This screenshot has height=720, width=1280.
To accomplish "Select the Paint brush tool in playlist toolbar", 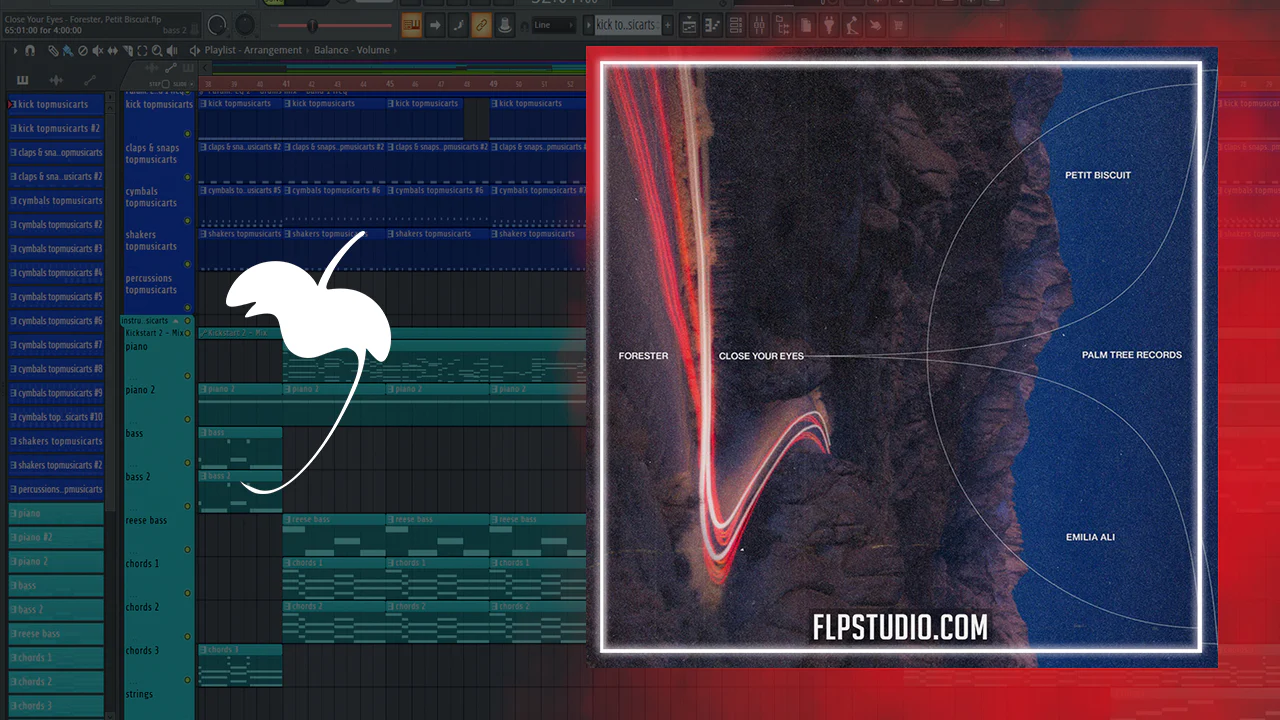I will [x=67, y=50].
